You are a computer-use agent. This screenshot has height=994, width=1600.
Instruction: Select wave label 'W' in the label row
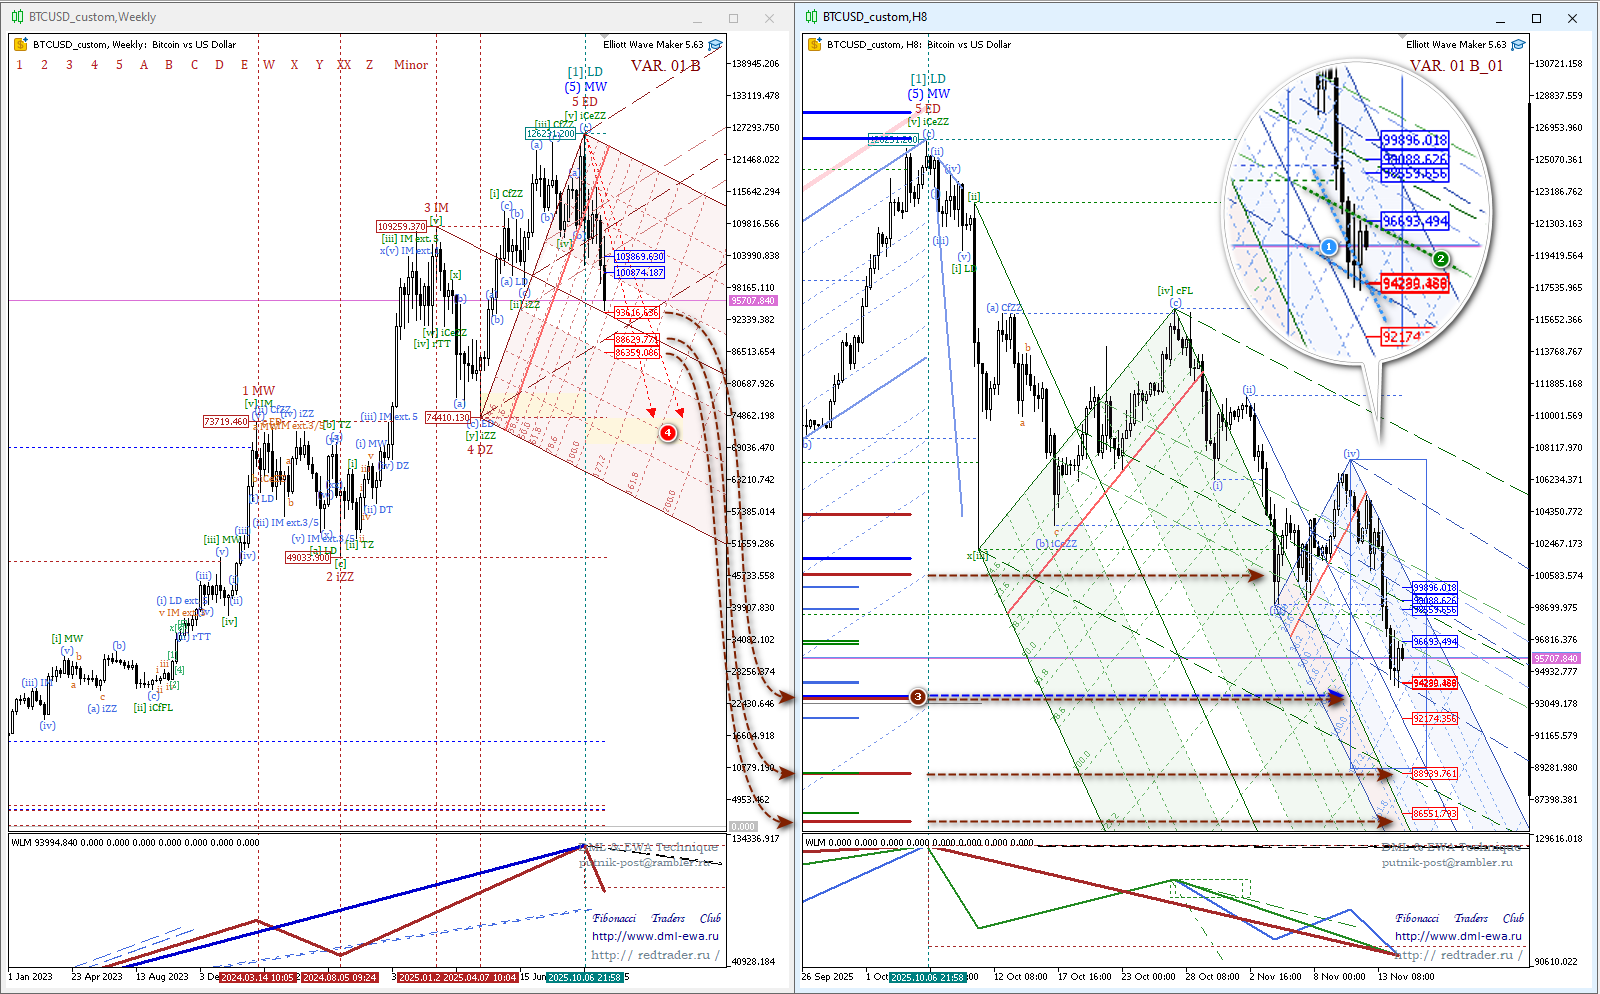pos(269,65)
